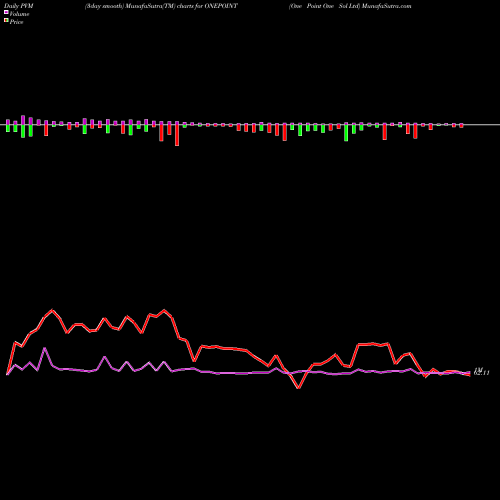Click the highest spike of the magenta volume line
500x500 pixels.
tap(45, 348)
